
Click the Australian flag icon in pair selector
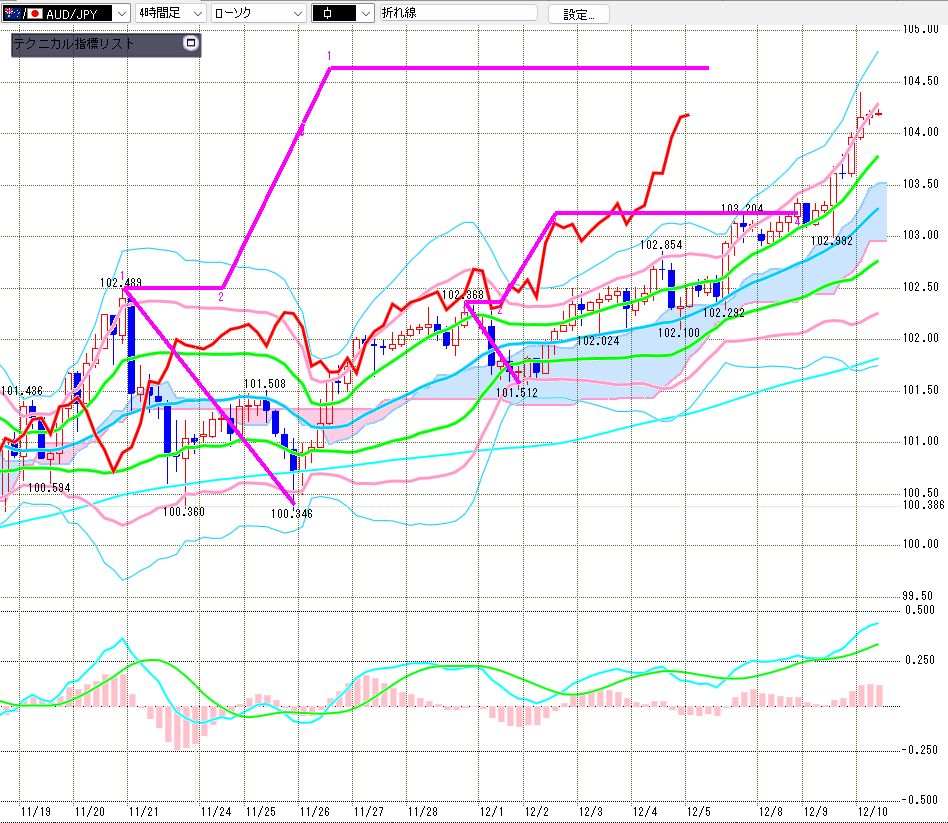[12, 13]
